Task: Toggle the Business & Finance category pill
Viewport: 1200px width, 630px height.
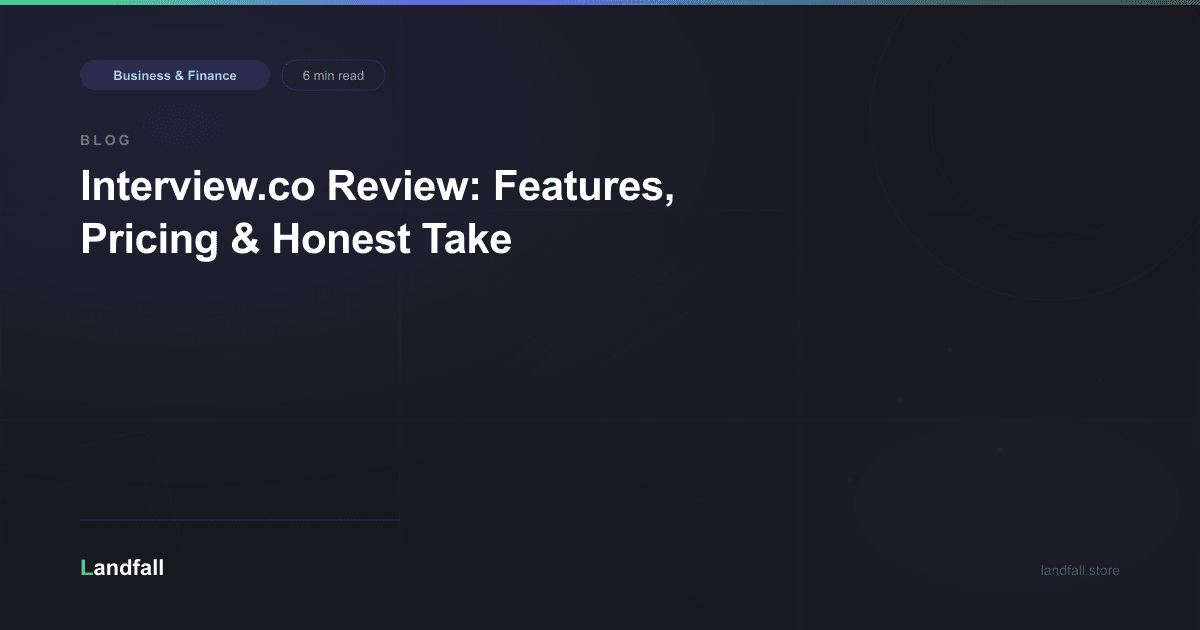Action: coord(175,74)
